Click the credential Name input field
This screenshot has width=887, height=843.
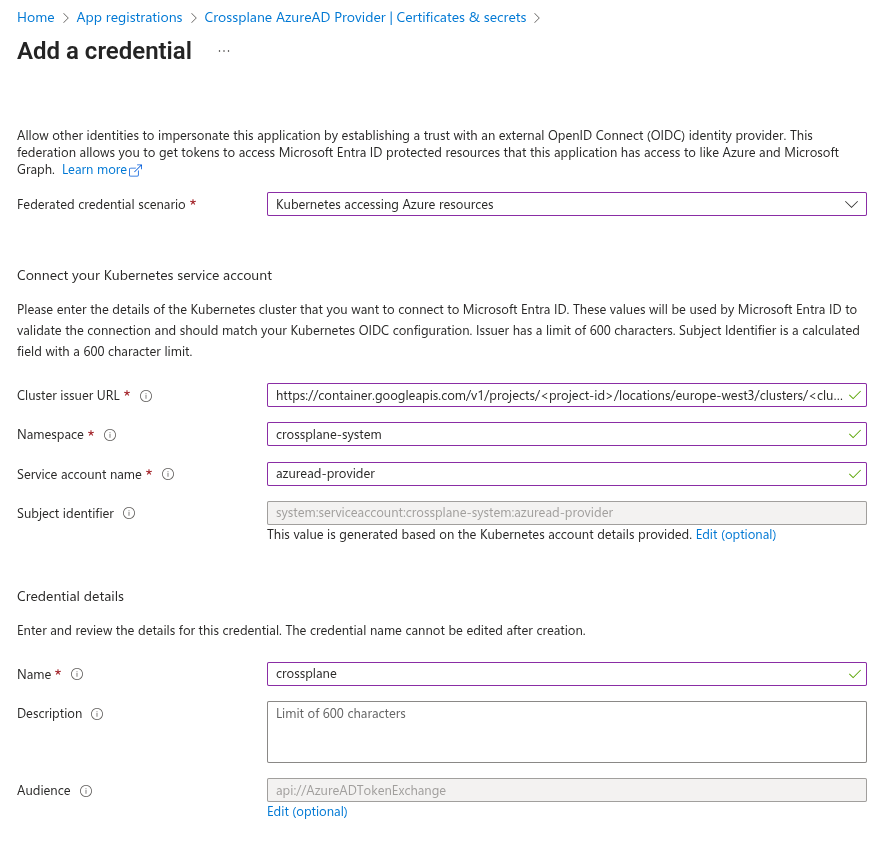pyautogui.click(x=558, y=674)
